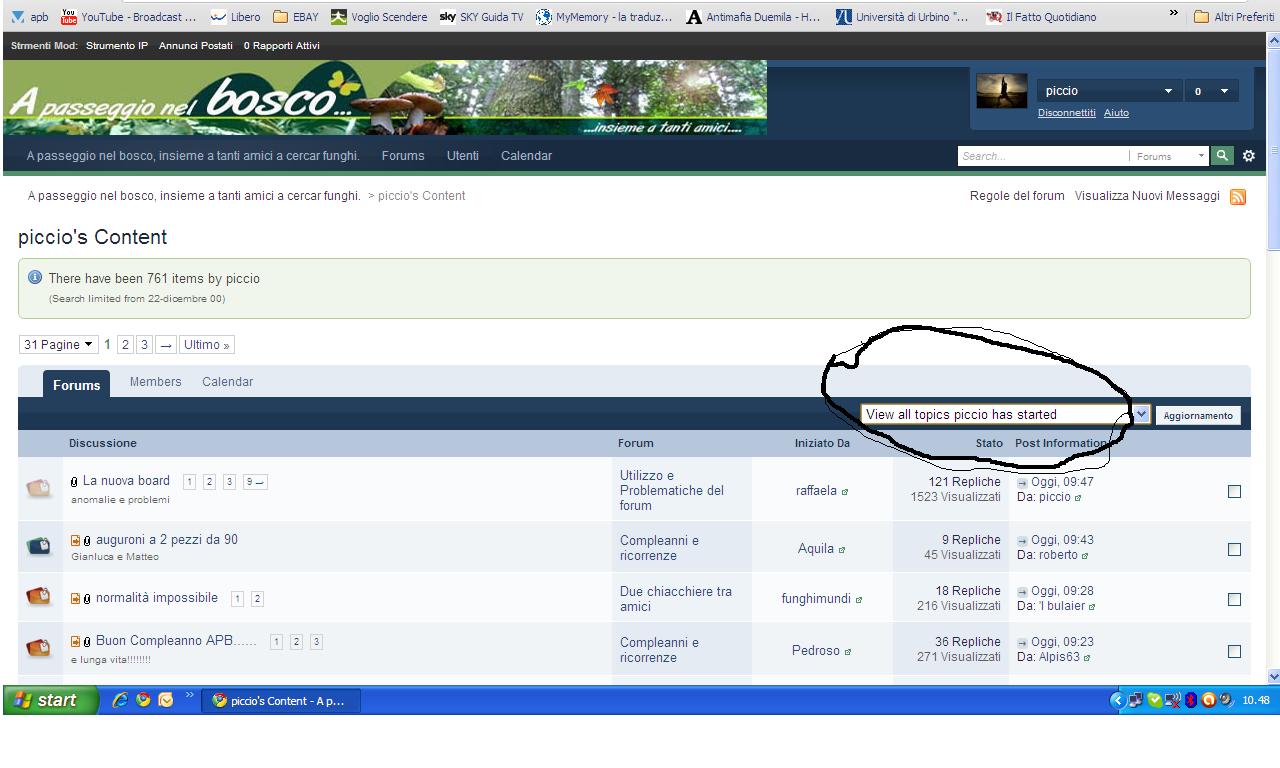This screenshot has width=1280, height=768.
Task: Click the next page arrow in pagination
Action: [166, 345]
